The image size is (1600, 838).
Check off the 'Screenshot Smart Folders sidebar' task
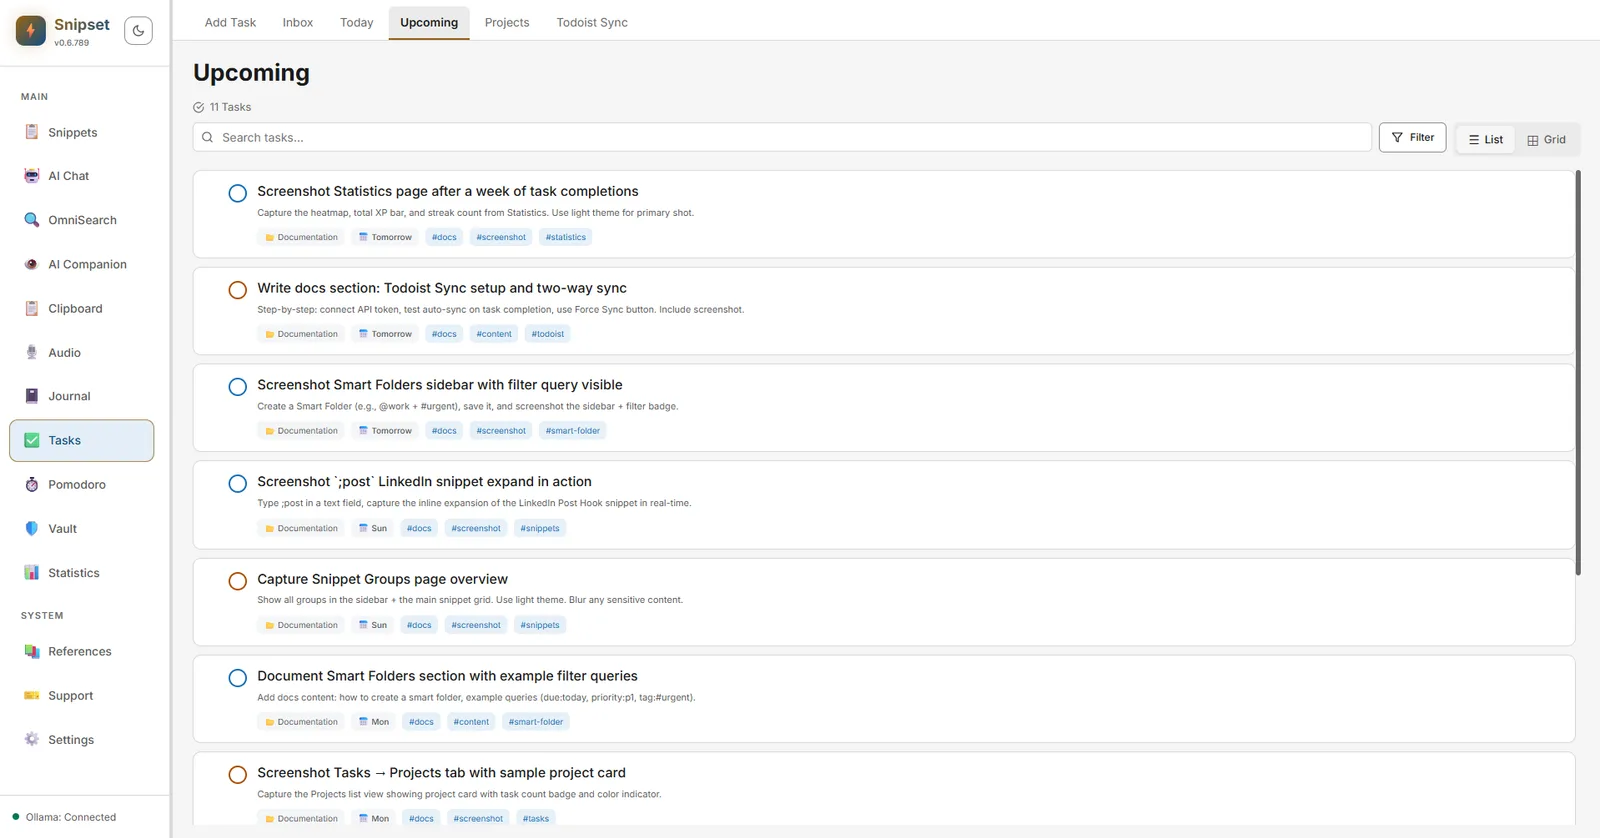coord(237,387)
